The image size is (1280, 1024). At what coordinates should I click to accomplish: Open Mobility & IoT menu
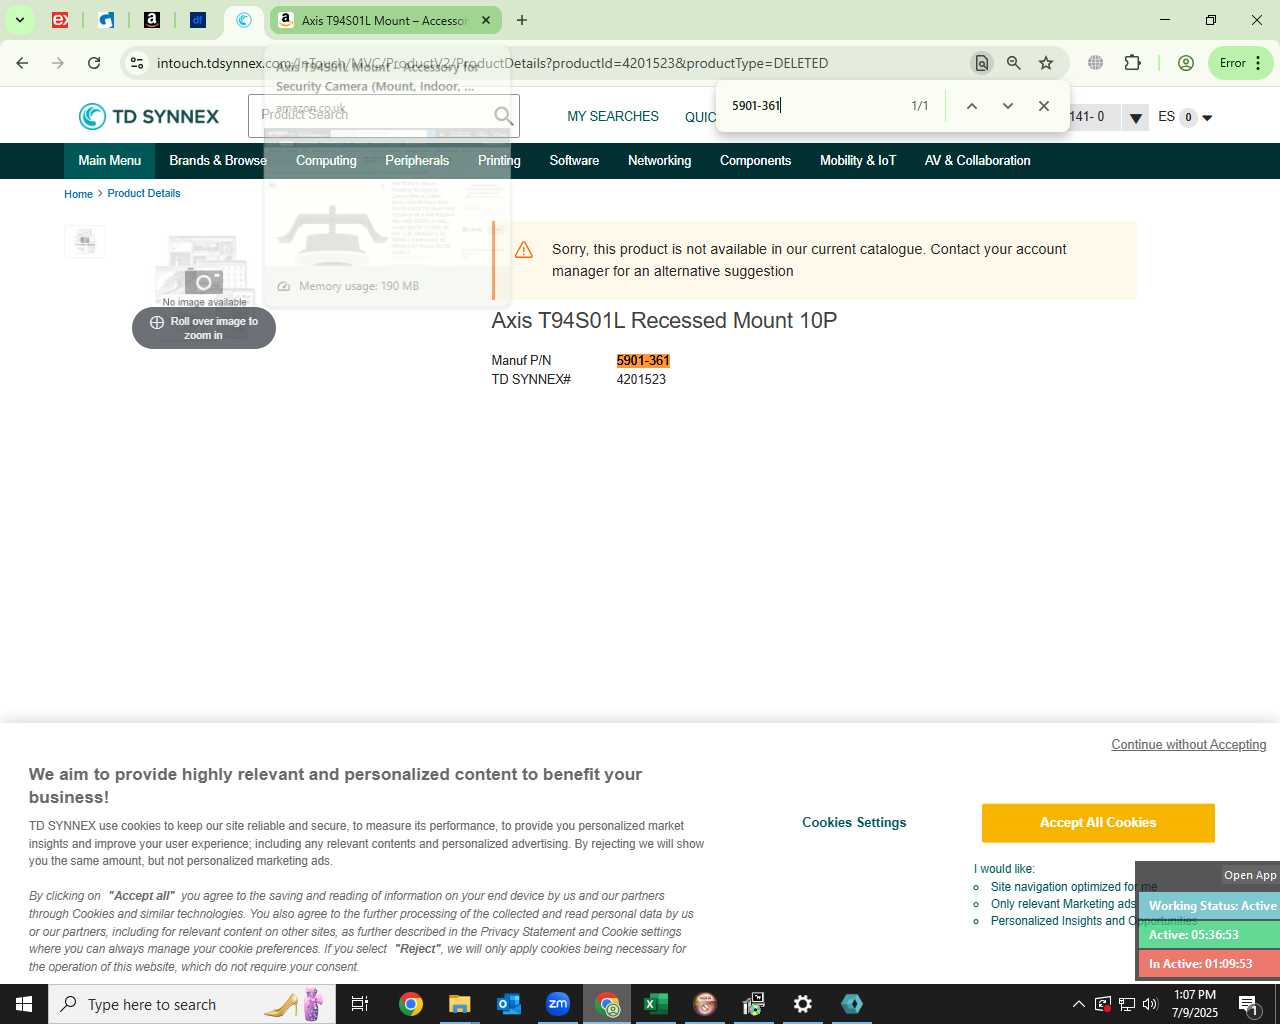tap(858, 160)
